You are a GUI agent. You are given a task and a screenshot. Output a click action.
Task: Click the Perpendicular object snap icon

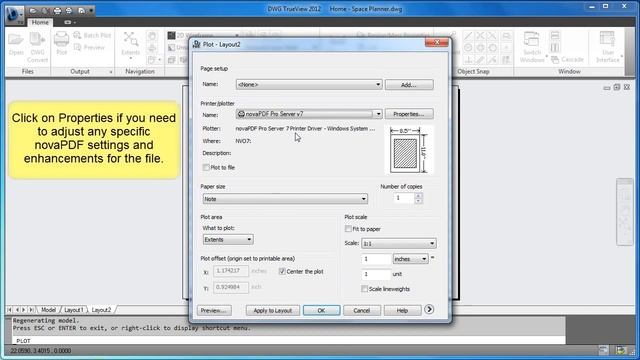click(468, 60)
